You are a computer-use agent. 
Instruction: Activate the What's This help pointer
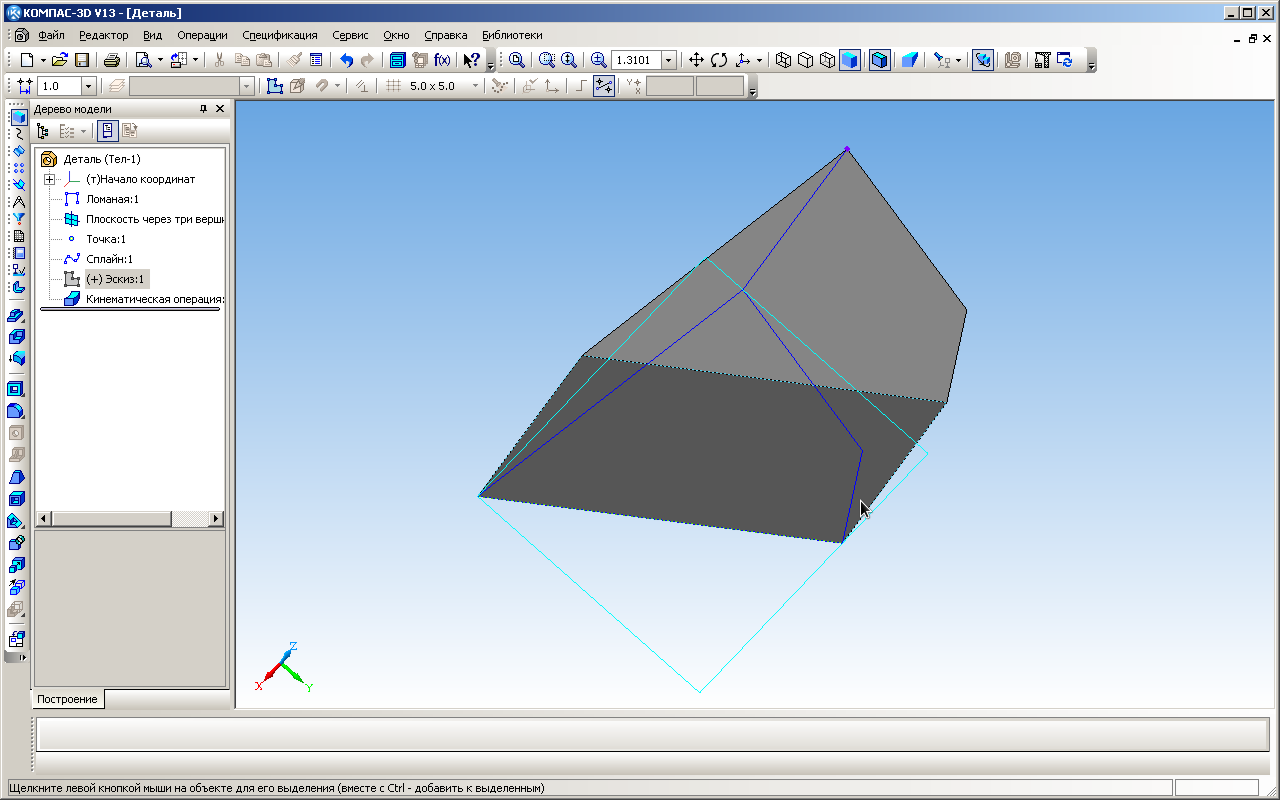tap(472, 60)
